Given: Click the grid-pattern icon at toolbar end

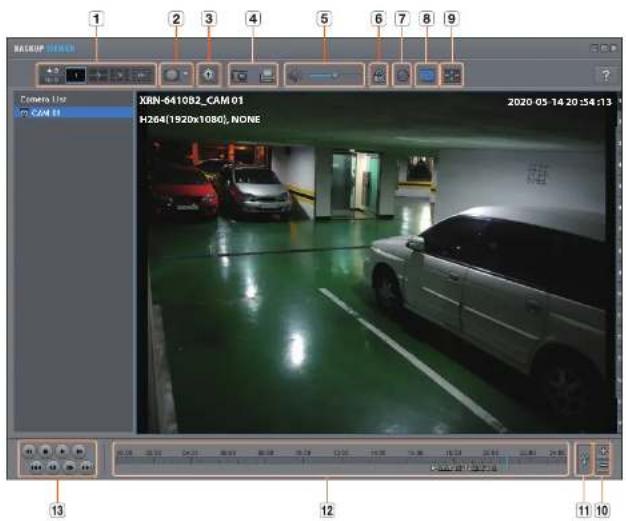Looking at the screenshot, I should 452,75.
